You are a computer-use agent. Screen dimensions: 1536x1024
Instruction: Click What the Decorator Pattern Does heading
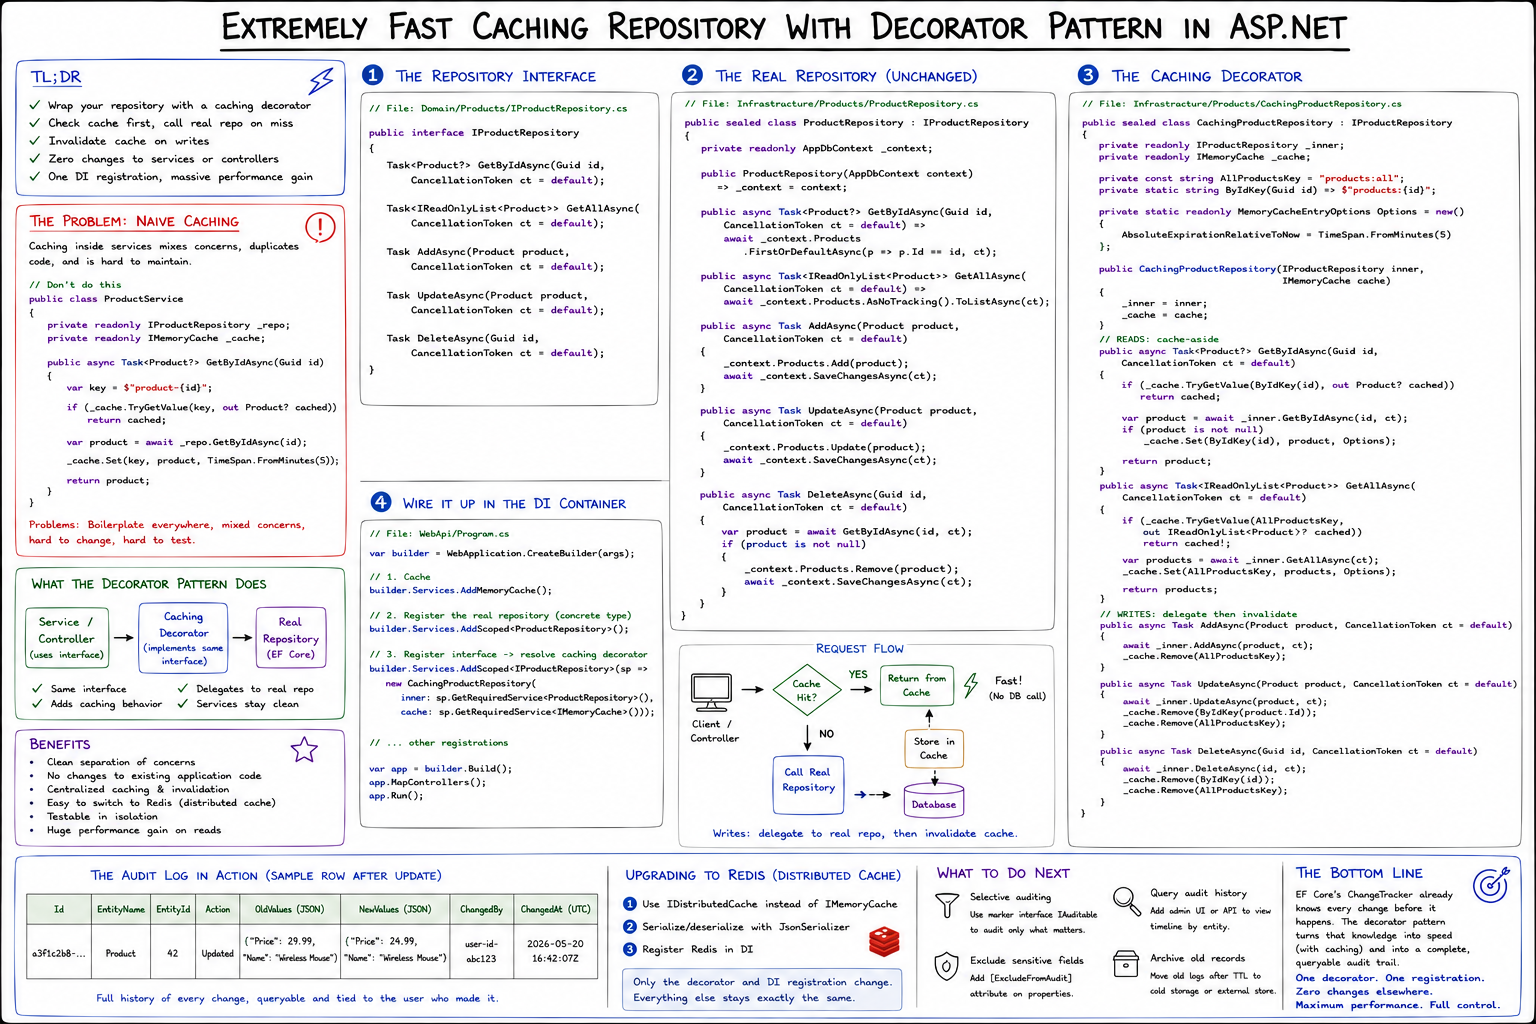point(148,583)
